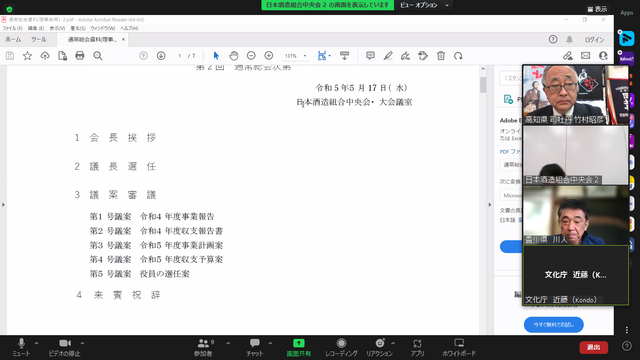This screenshot has height=360, width=640.
Task: Select the 文化庁 近藤 participant tile
Action: click(576, 276)
